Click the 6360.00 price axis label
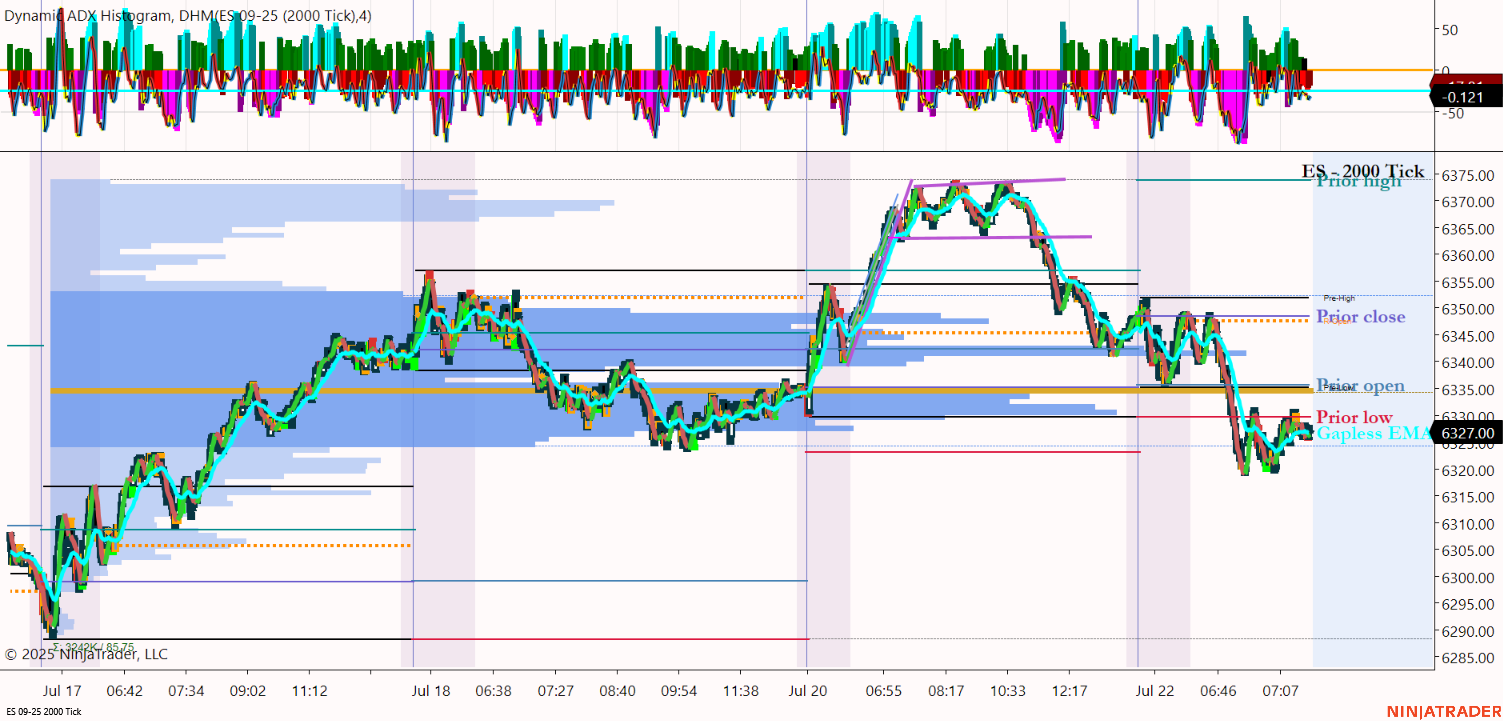The width and height of the screenshot is (1503, 721). pos(1466,256)
